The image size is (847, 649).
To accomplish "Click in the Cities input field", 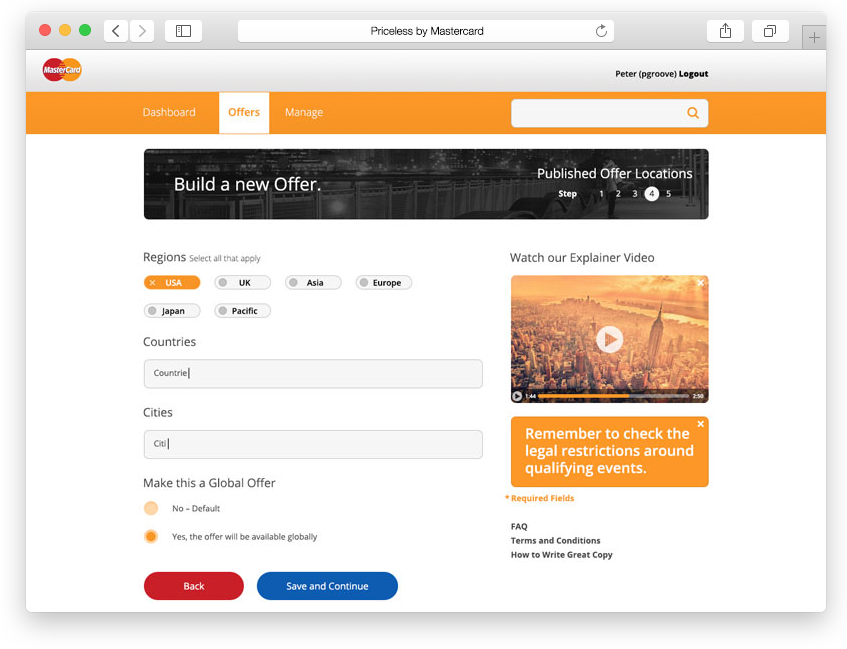I will point(313,444).
